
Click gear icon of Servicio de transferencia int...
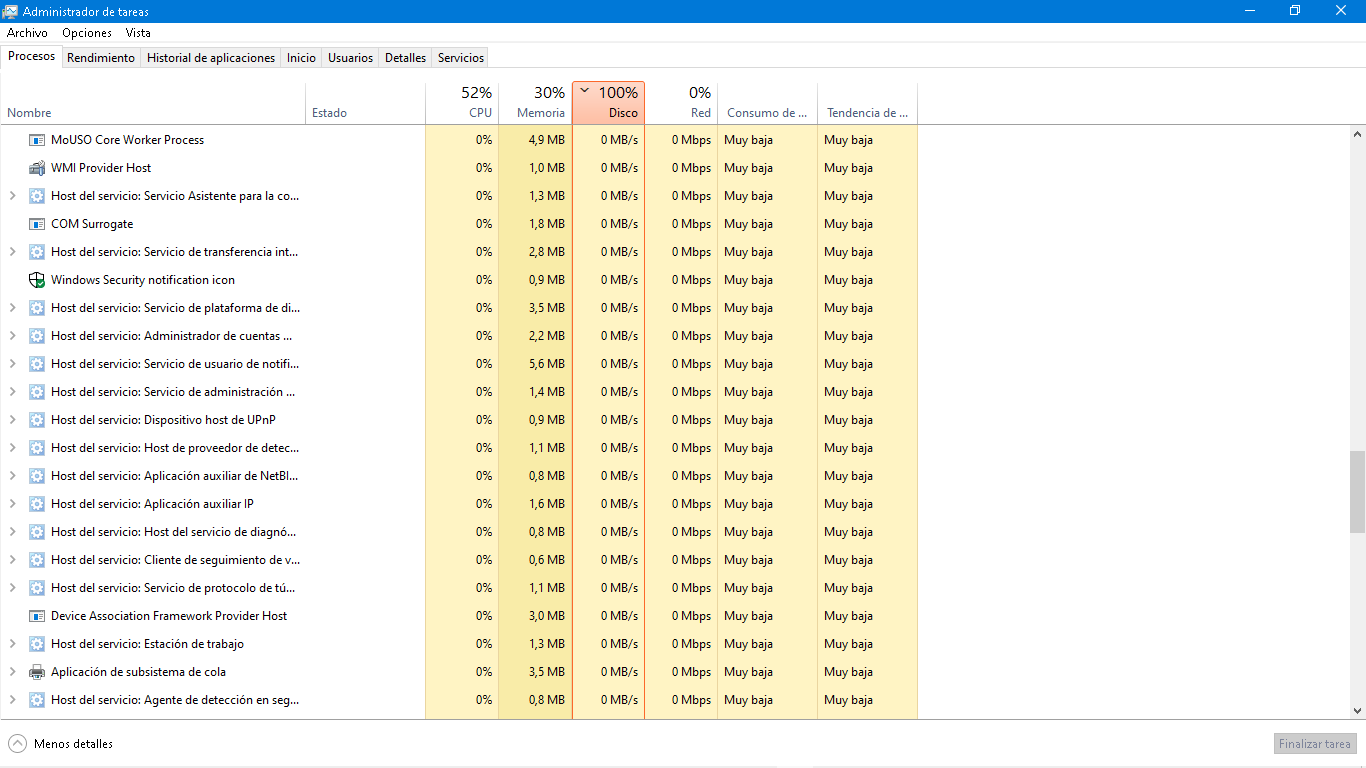click(37, 252)
